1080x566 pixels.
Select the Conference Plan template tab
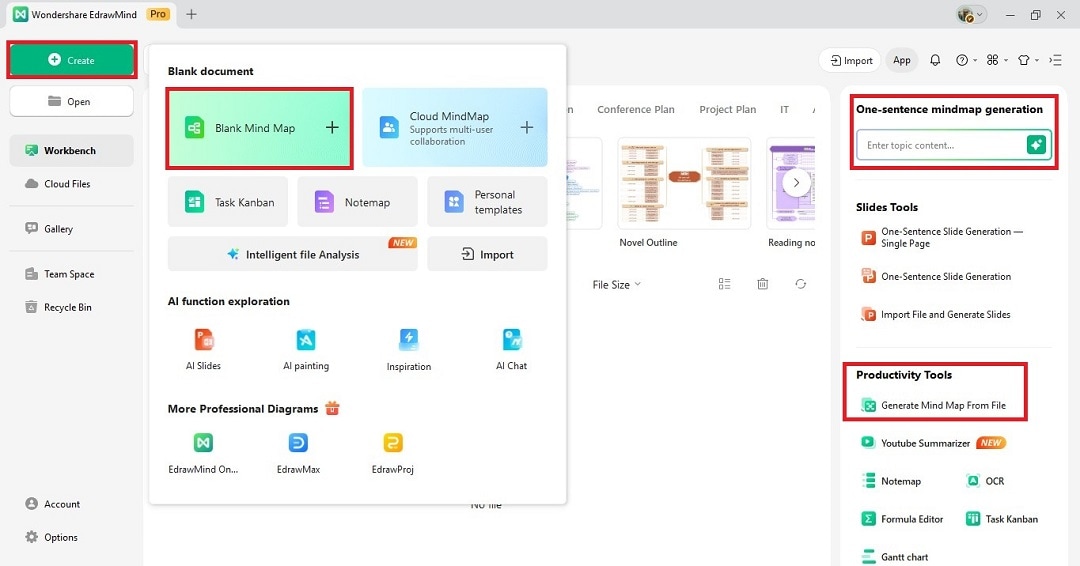pyautogui.click(x=636, y=109)
